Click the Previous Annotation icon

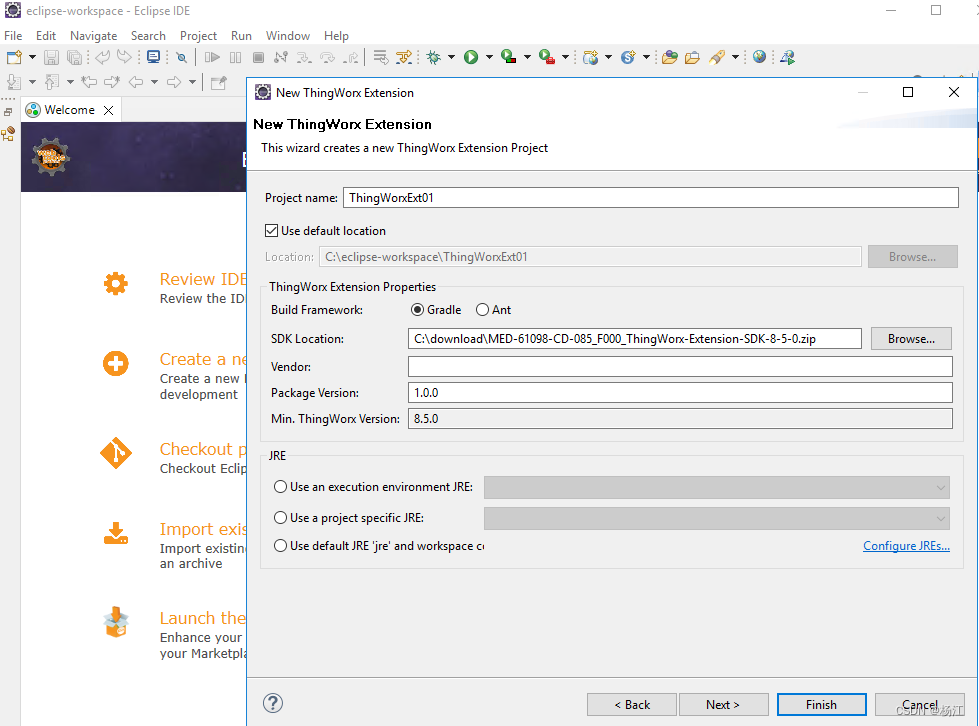tap(52, 82)
